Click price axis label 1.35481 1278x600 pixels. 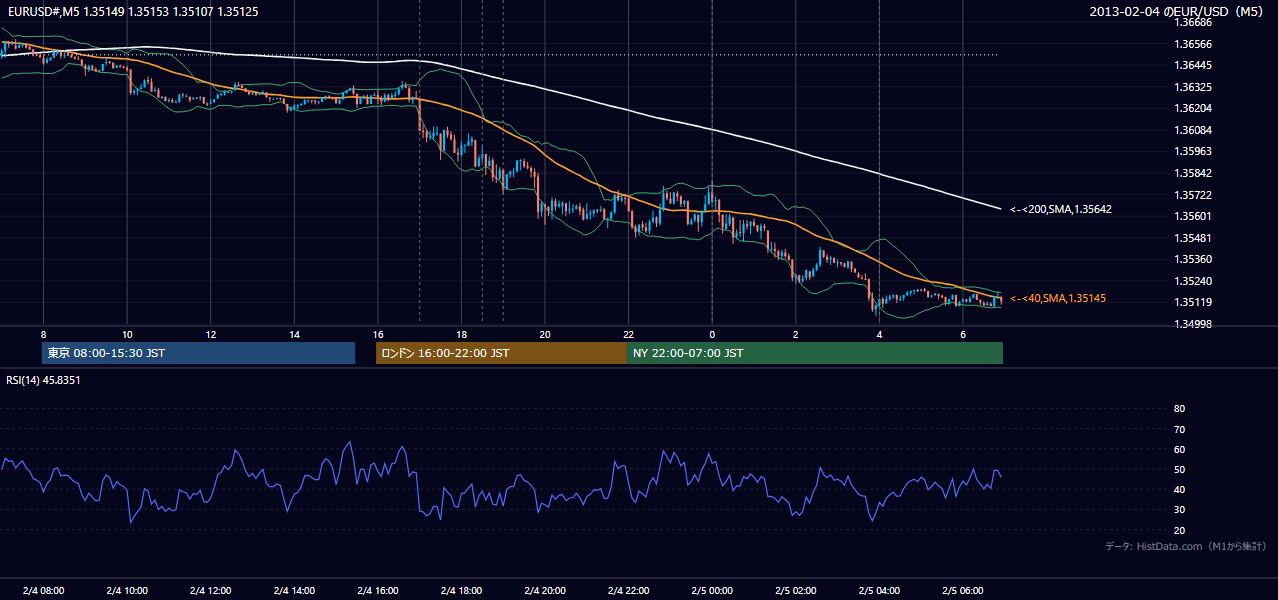(1194, 238)
